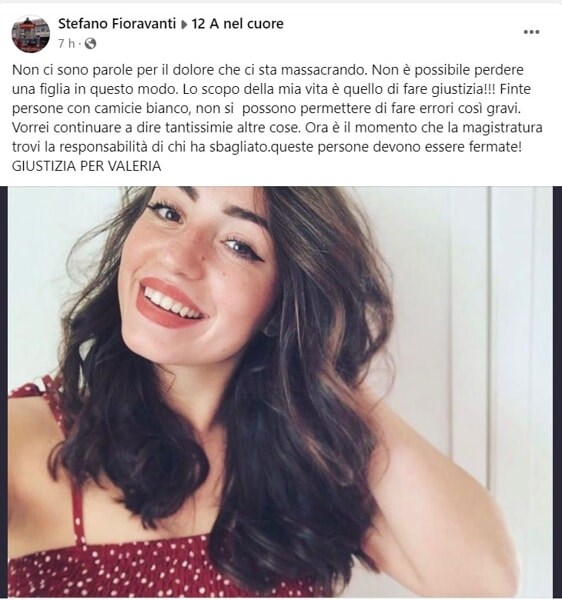Image resolution: width=562 pixels, height=600 pixels.
Task: Click the arrow between author and group name
Action: tap(184, 24)
